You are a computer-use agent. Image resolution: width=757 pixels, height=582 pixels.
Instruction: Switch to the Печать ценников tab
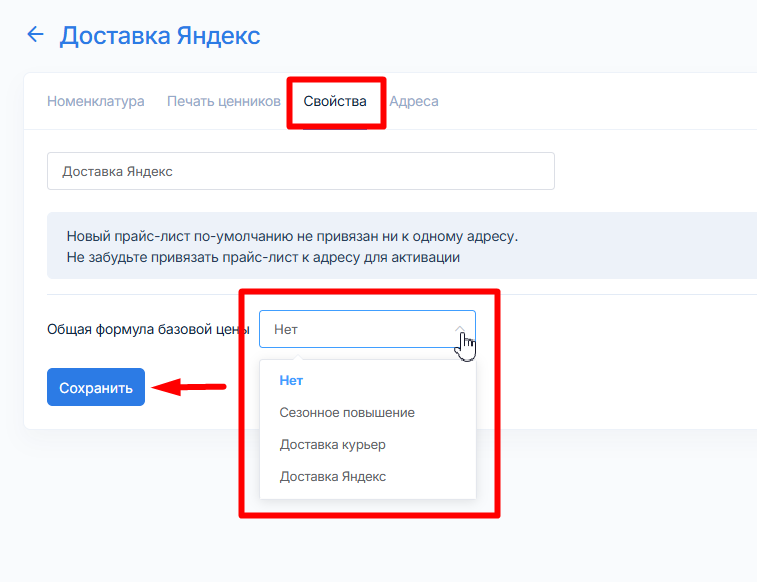[x=224, y=101]
